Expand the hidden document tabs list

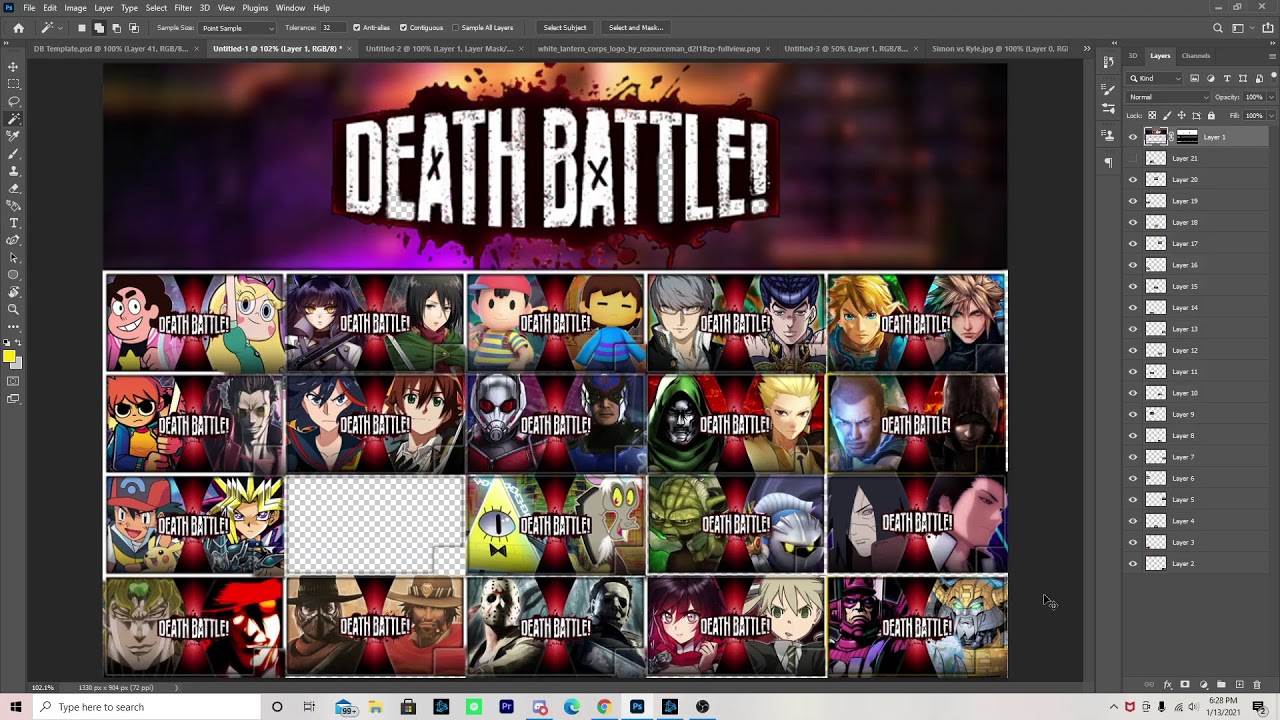[x=1087, y=48]
